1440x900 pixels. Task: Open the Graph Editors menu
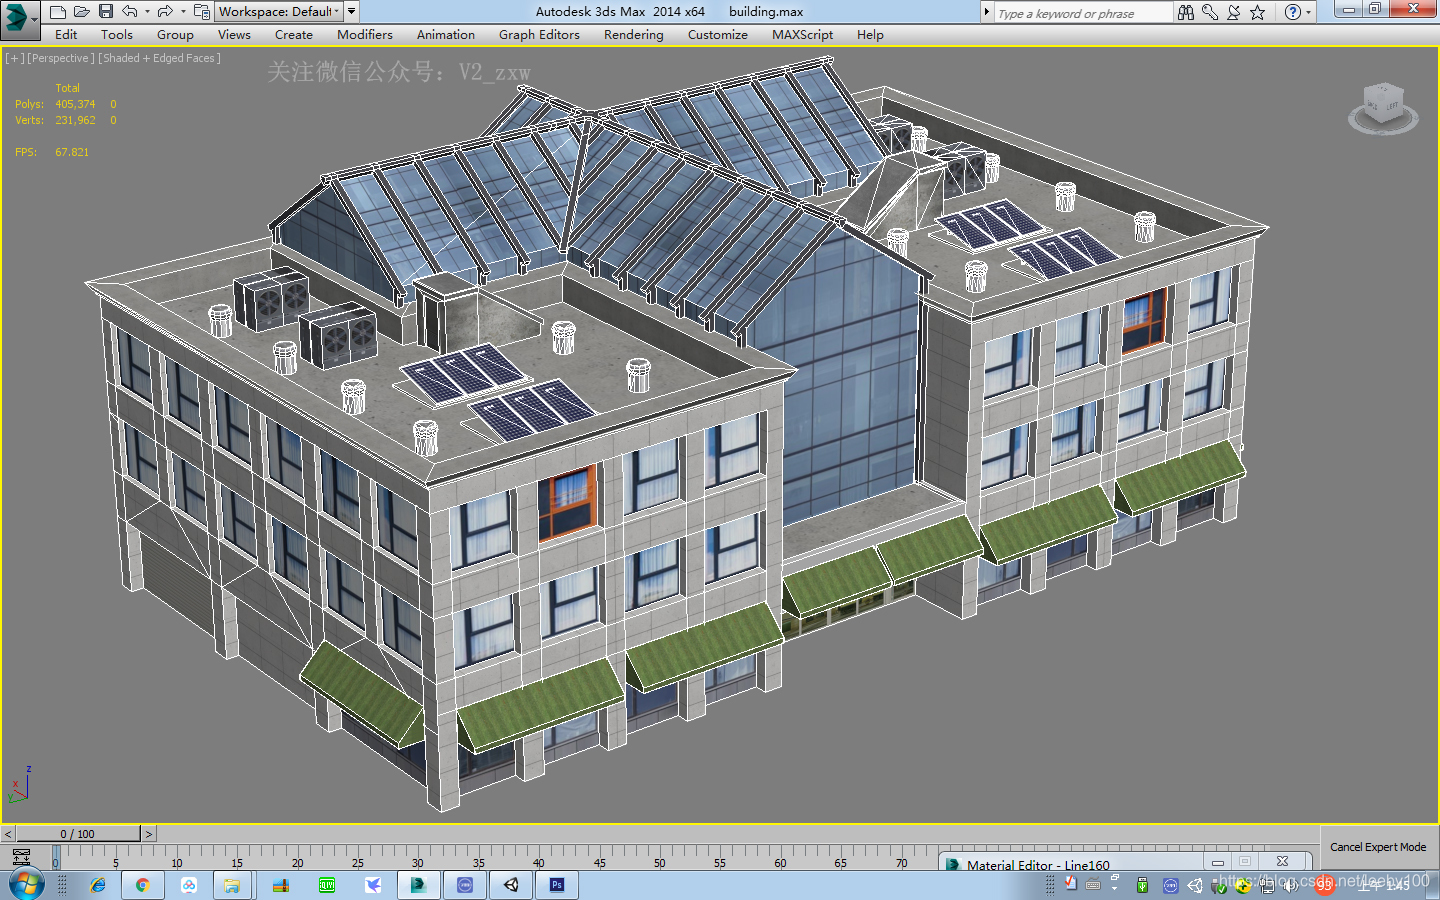pyautogui.click(x=539, y=35)
